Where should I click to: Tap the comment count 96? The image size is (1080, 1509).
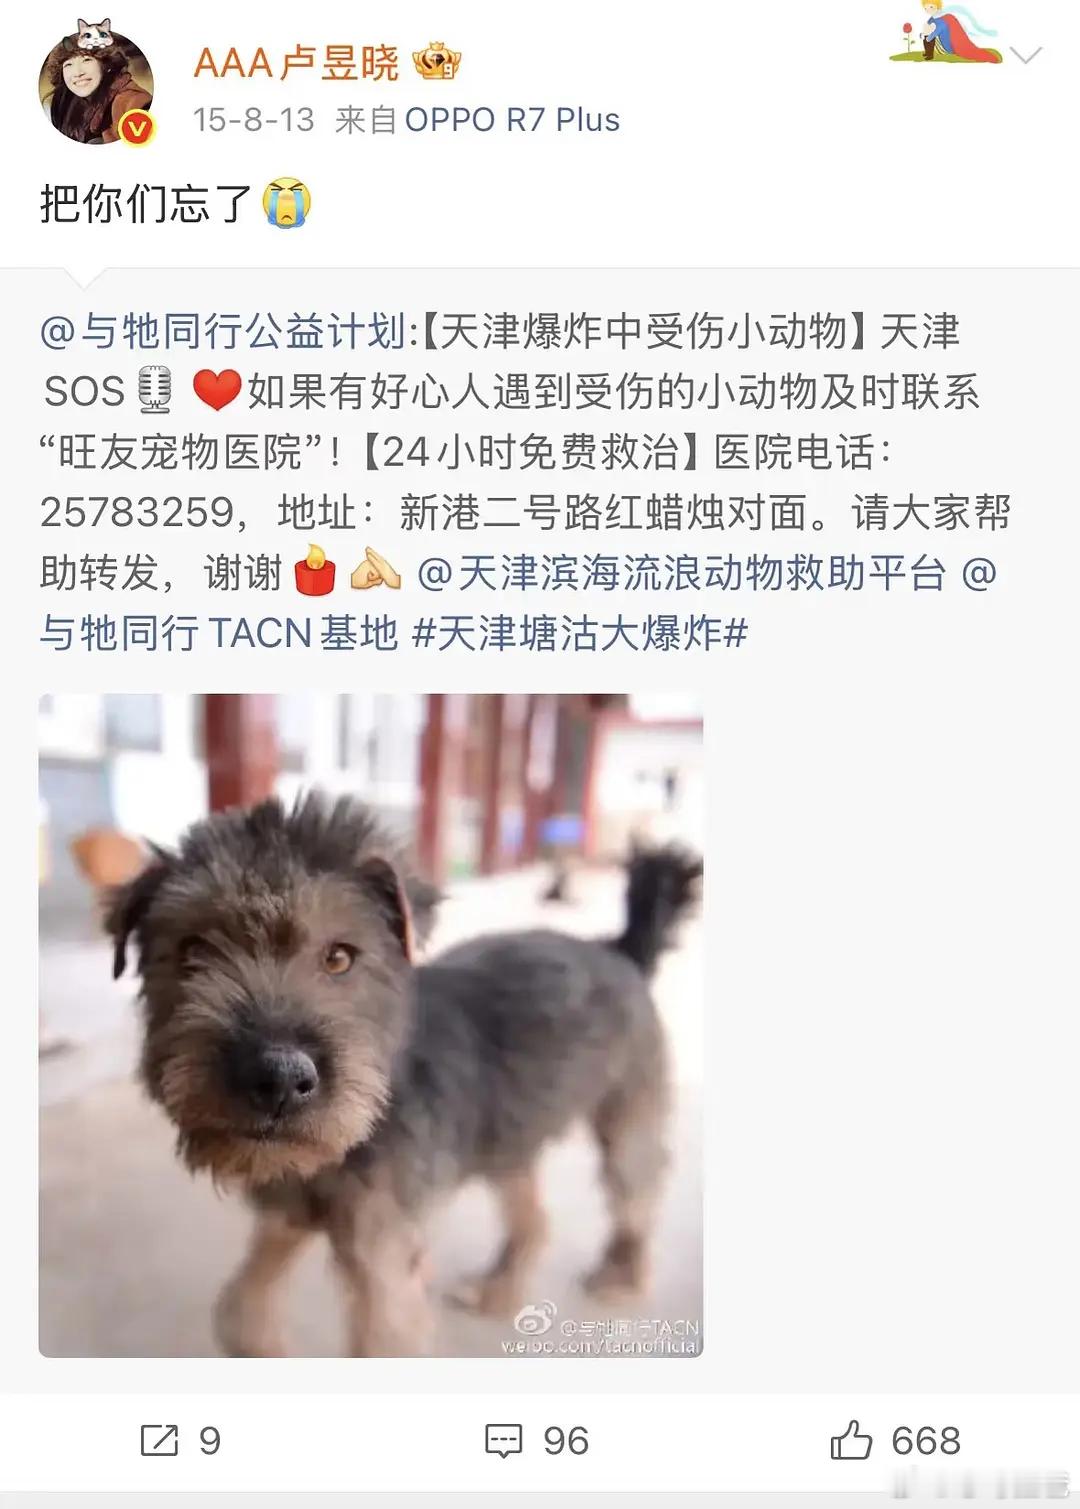pyautogui.click(x=566, y=1441)
